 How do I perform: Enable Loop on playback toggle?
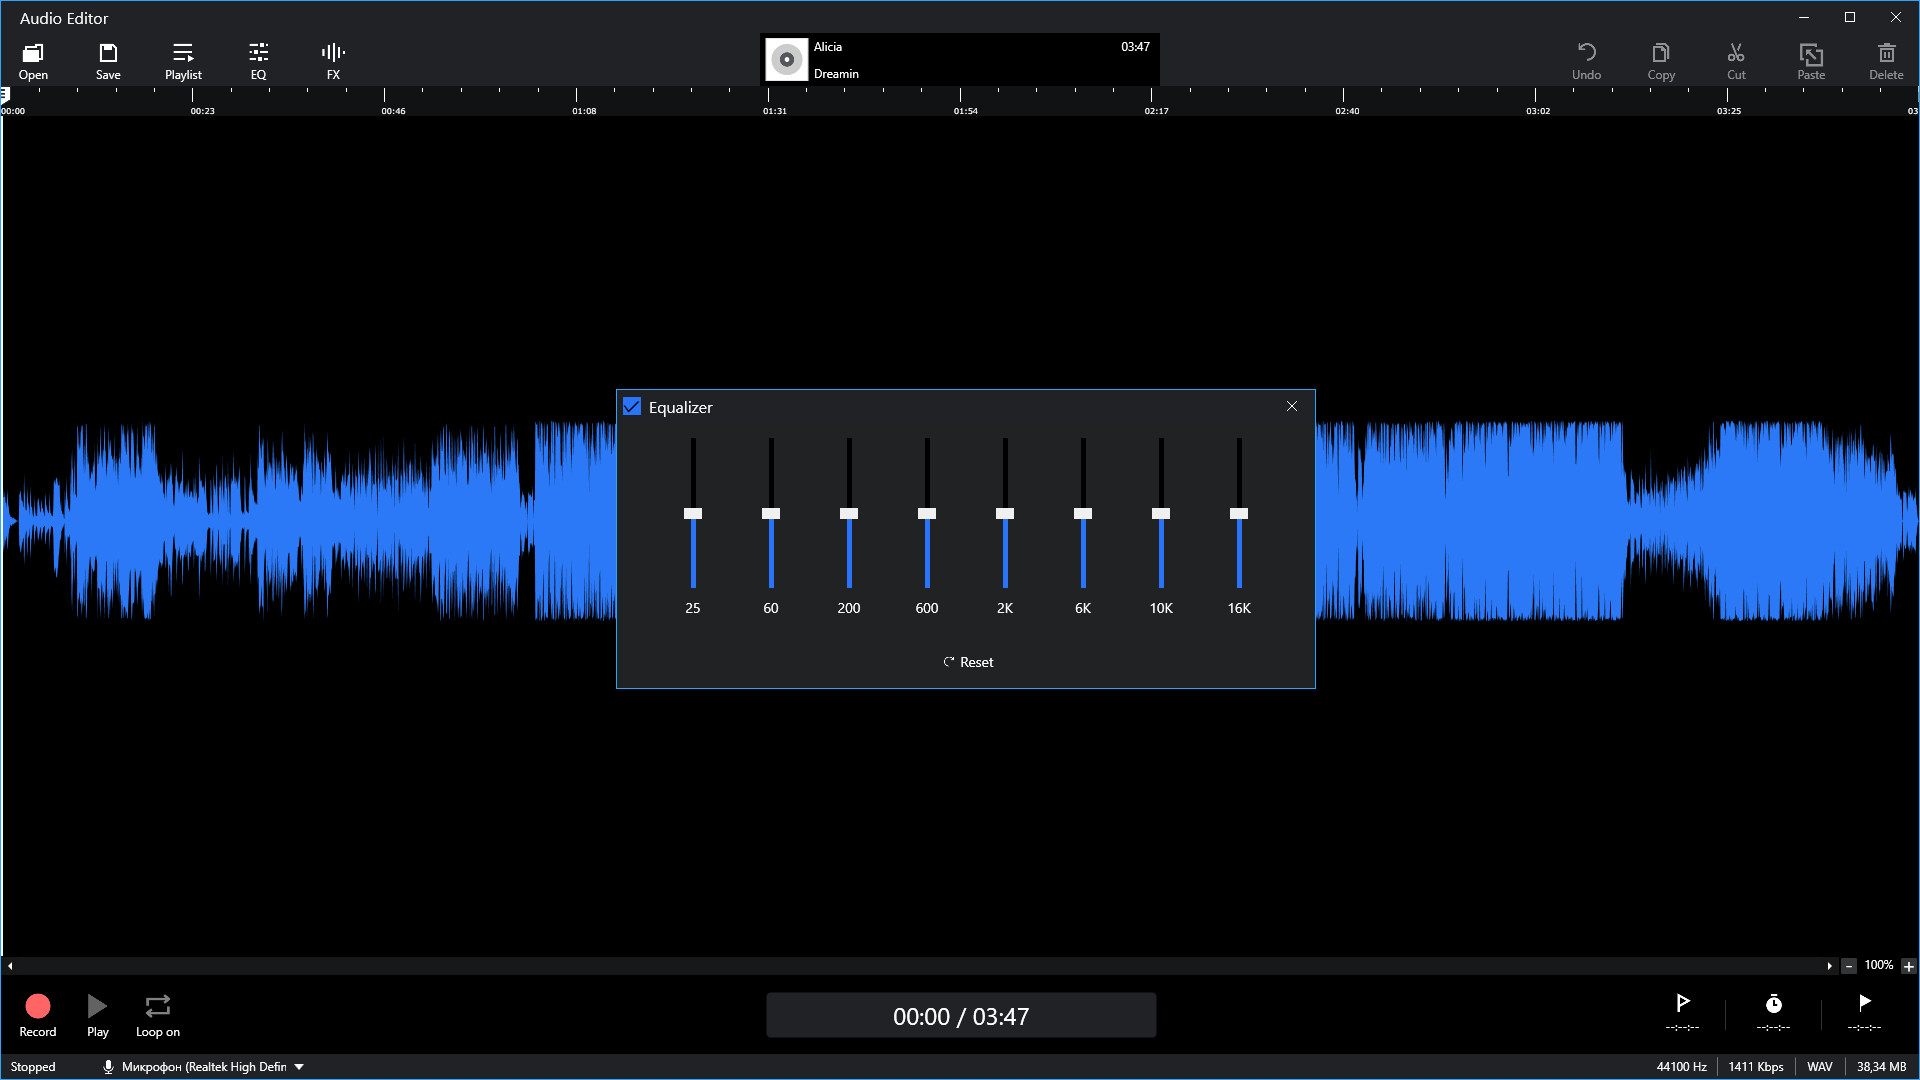(x=157, y=1006)
